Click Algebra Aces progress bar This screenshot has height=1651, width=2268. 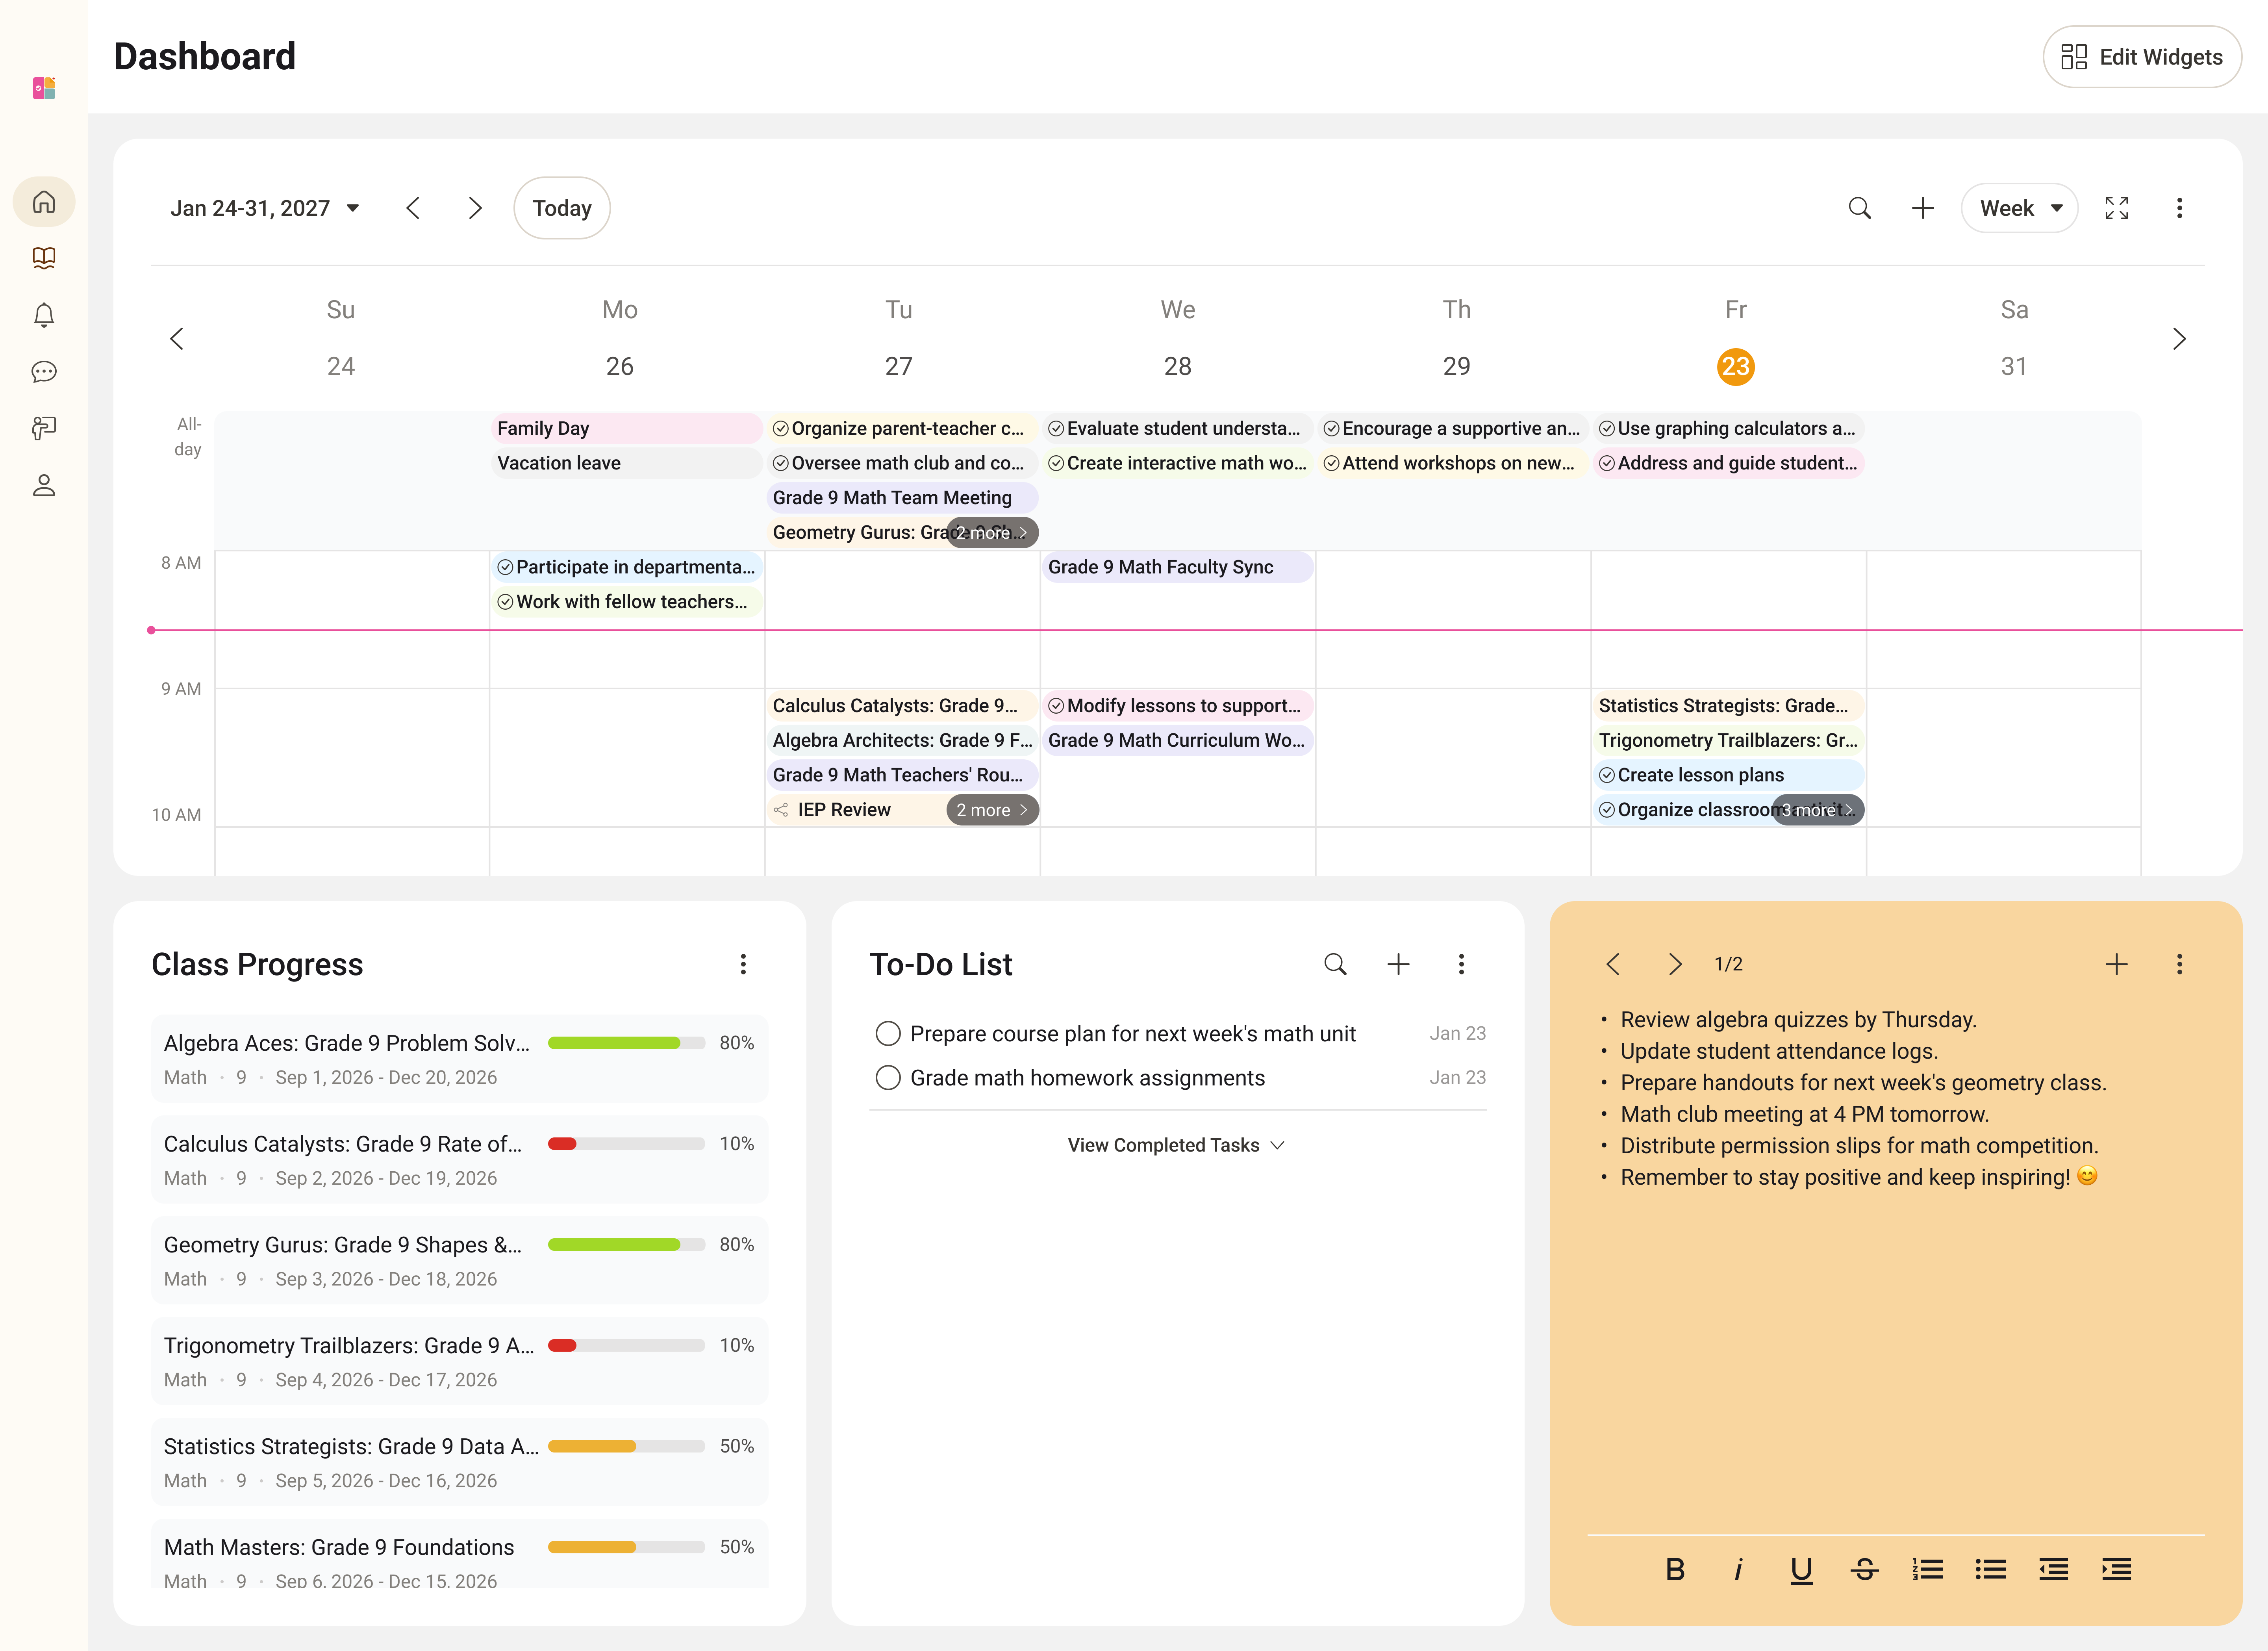tap(626, 1043)
